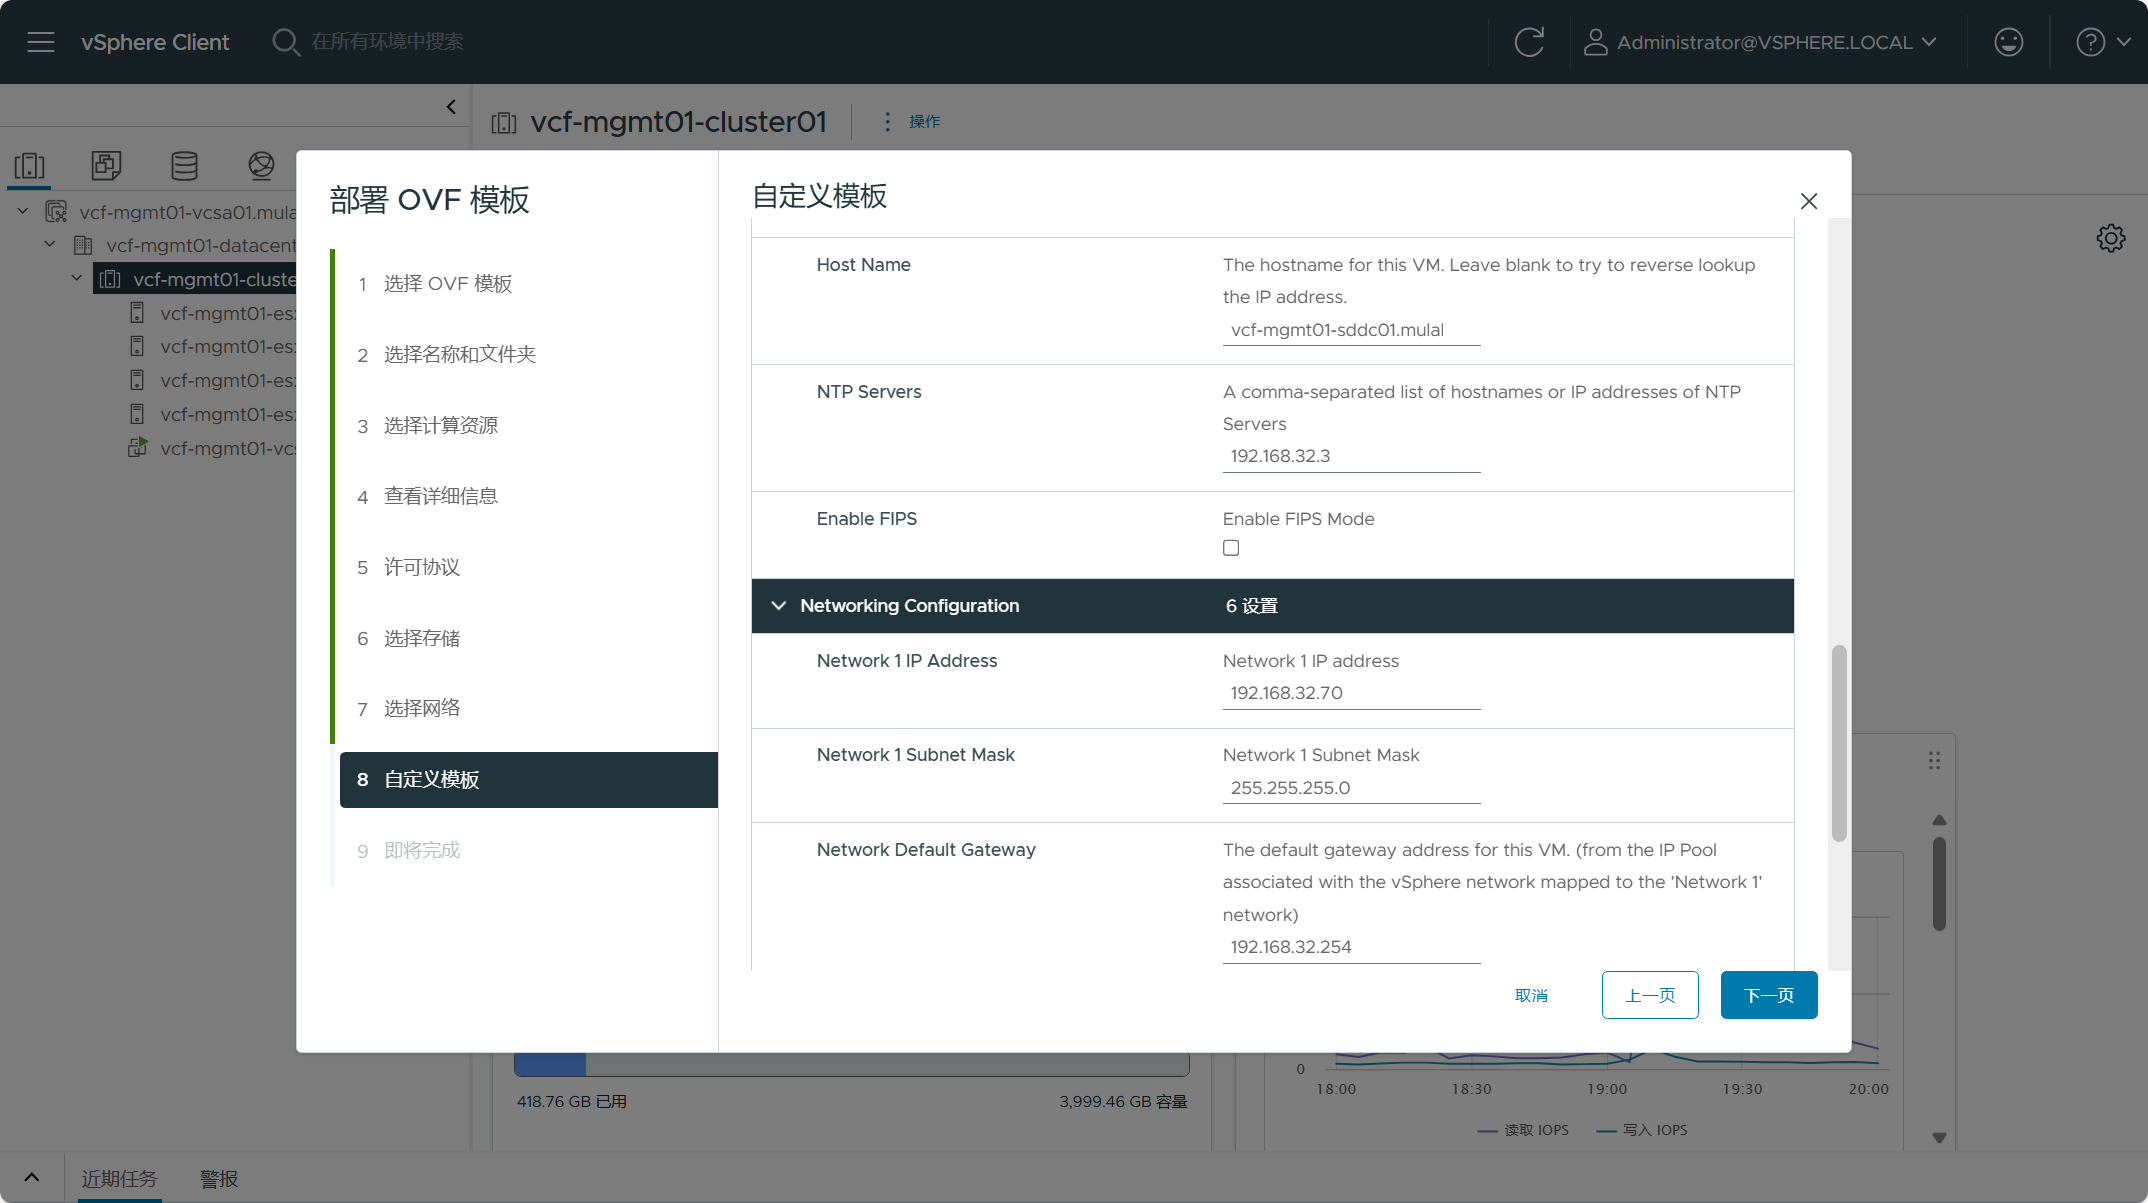Screen dimensions: 2148x1203
Task: Switch to the 警报 tab
Action: click(x=218, y=1179)
